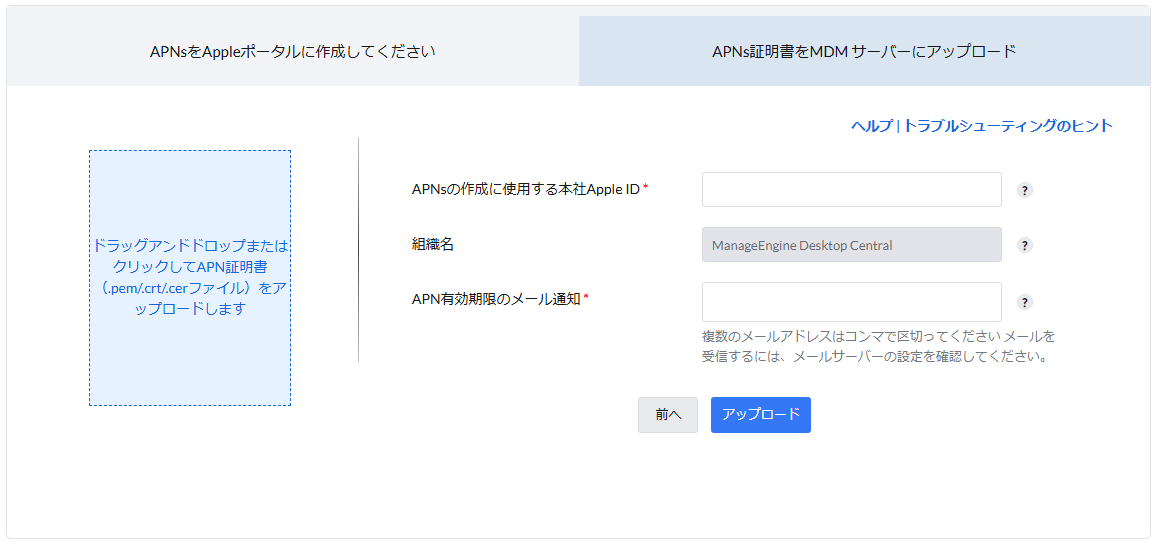Viewport: 1157px width, 545px height.
Task: Open the ヘルプ link
Action: tap(871, 126)
